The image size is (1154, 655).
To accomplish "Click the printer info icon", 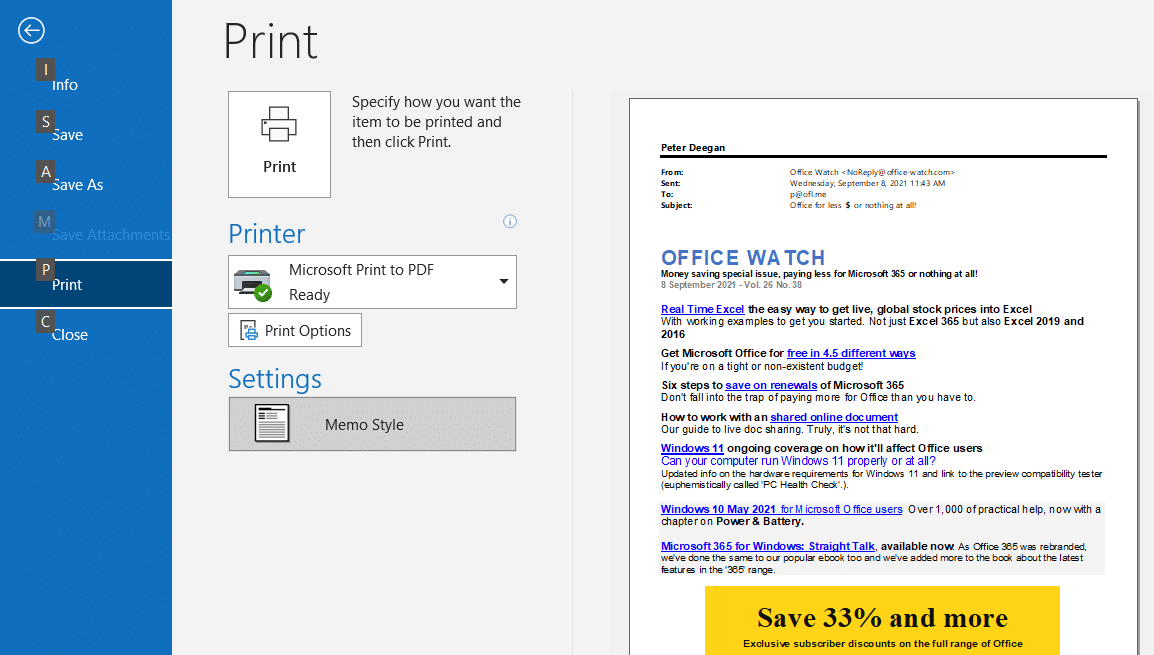I will [509, 221].
